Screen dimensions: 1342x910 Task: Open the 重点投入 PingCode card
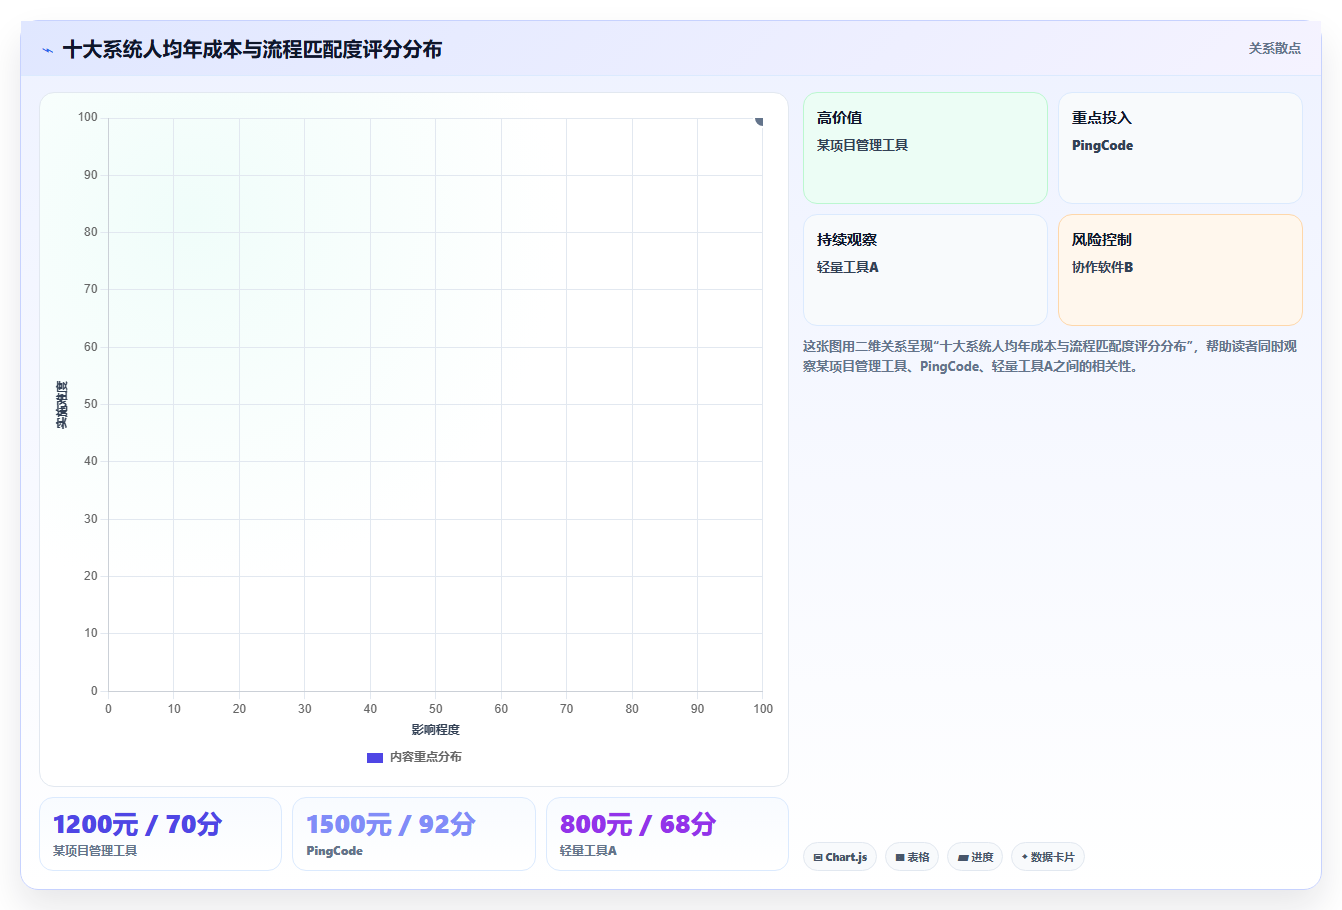tap(1180, 148)
